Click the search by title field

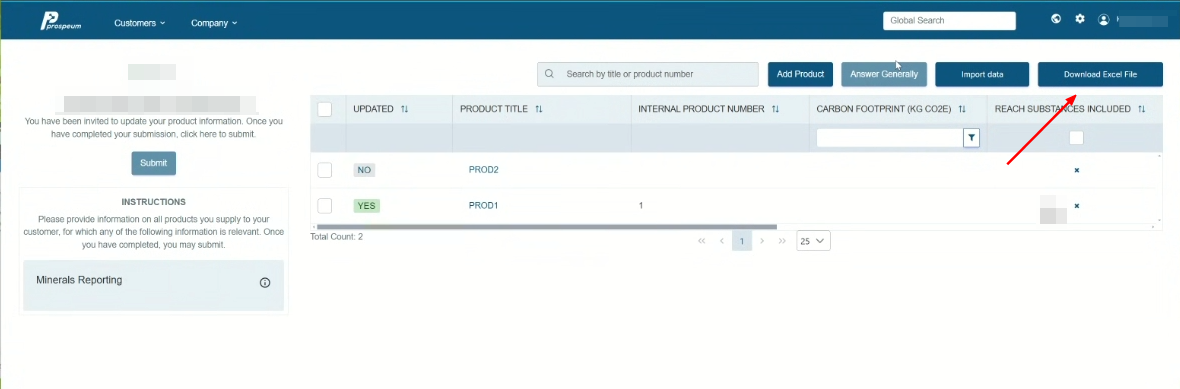click(648, 74)
